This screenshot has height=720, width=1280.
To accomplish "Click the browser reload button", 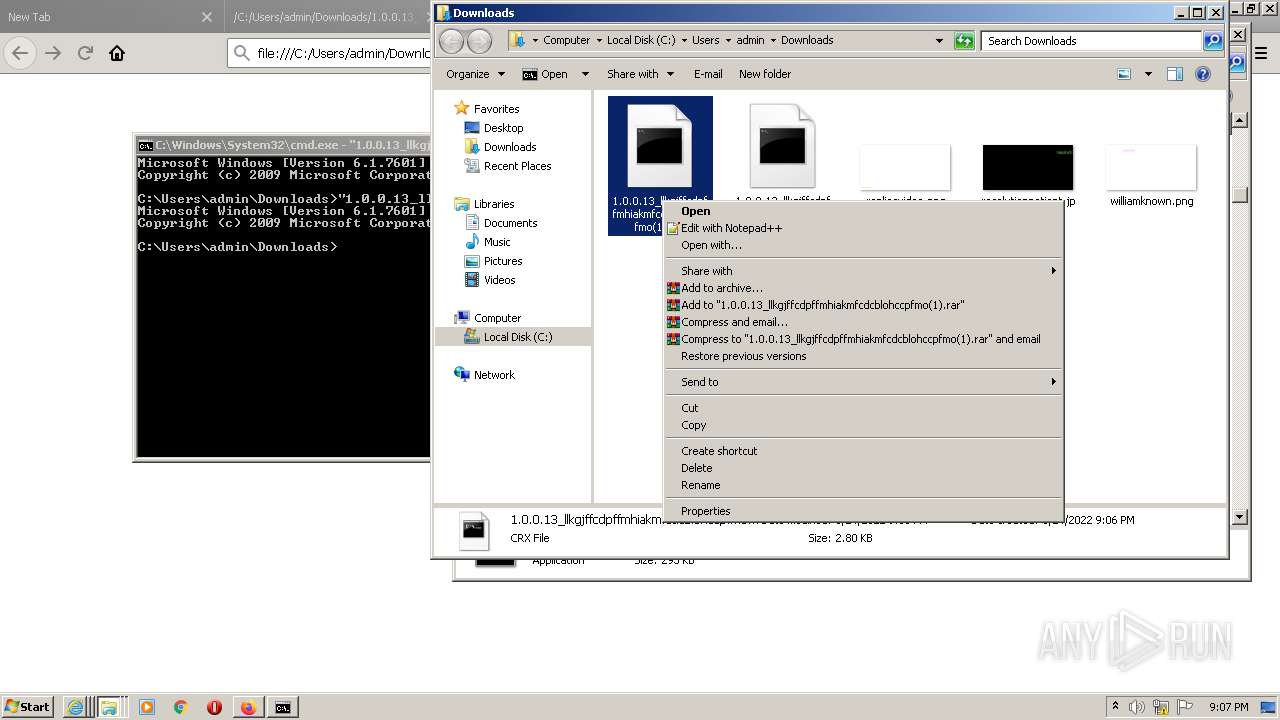I will tap(85, 53).
